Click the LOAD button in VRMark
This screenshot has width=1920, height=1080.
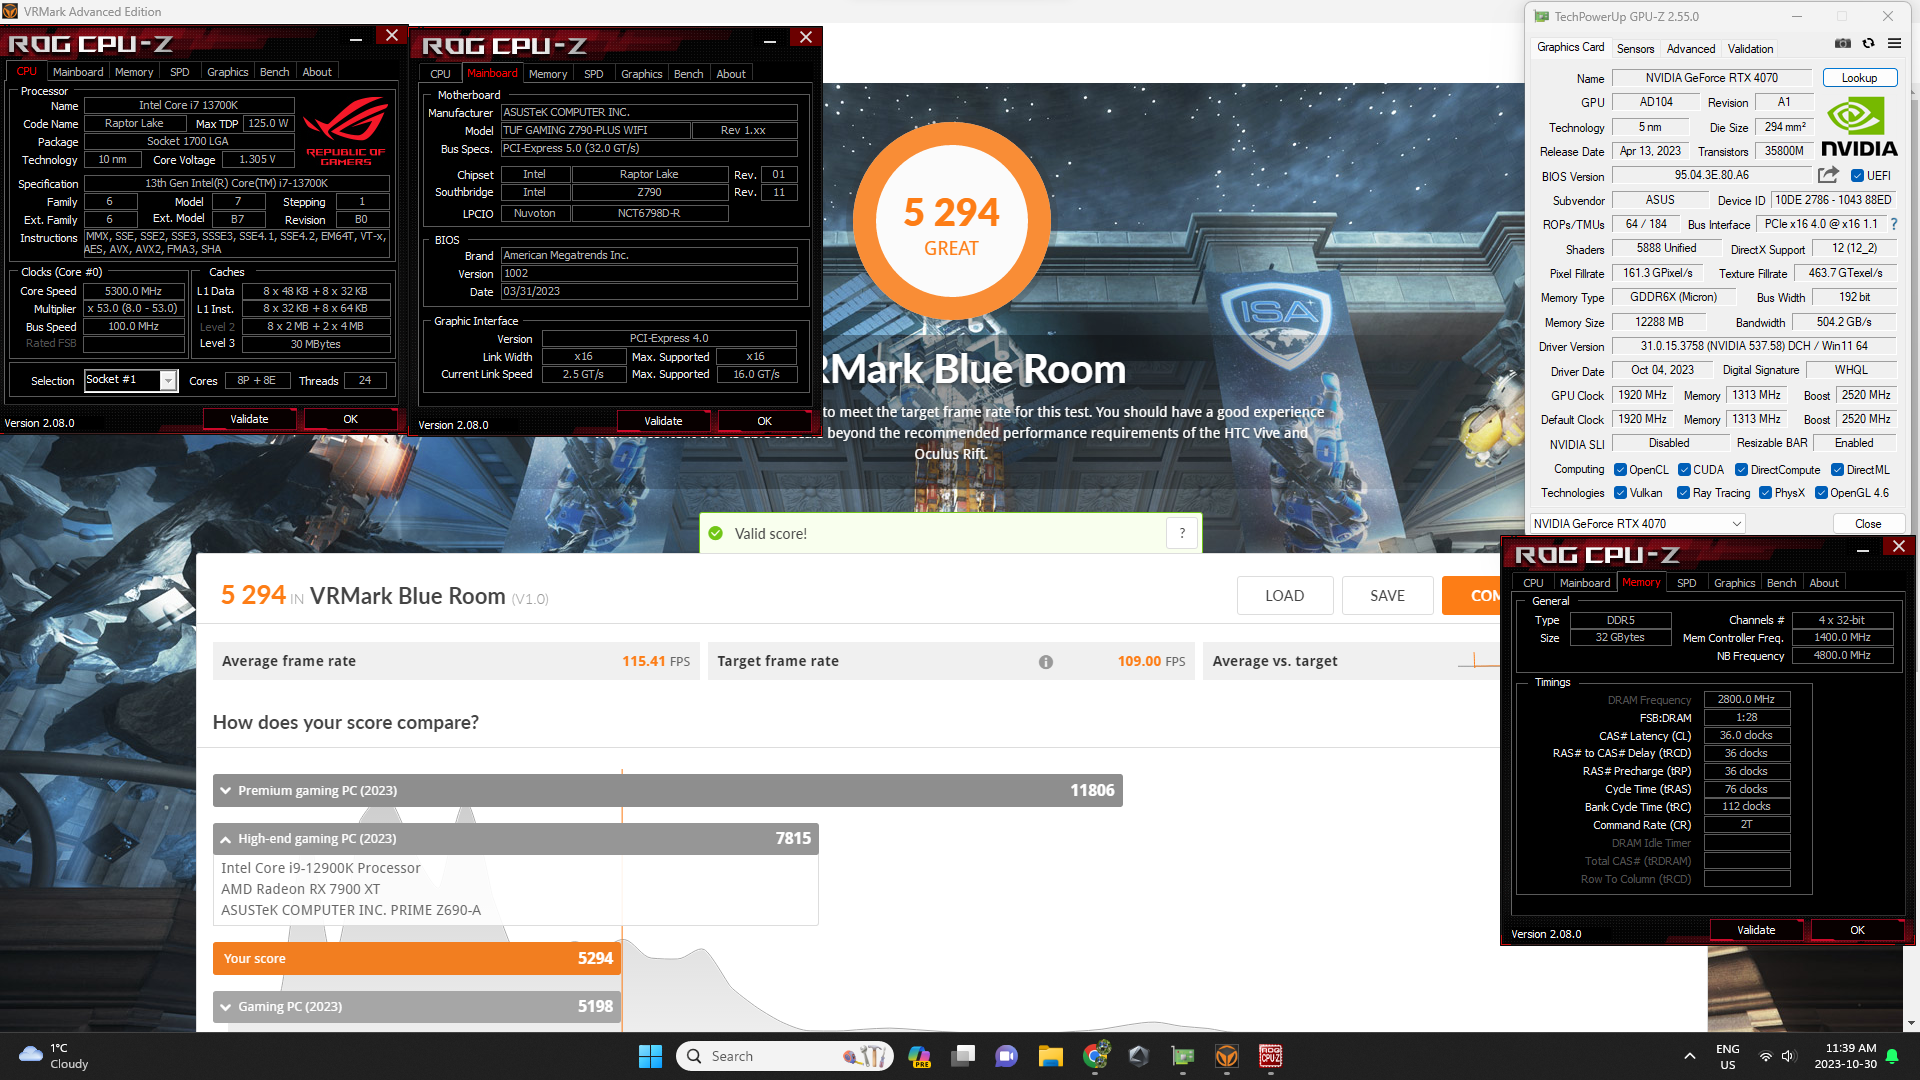[1284, 596]
